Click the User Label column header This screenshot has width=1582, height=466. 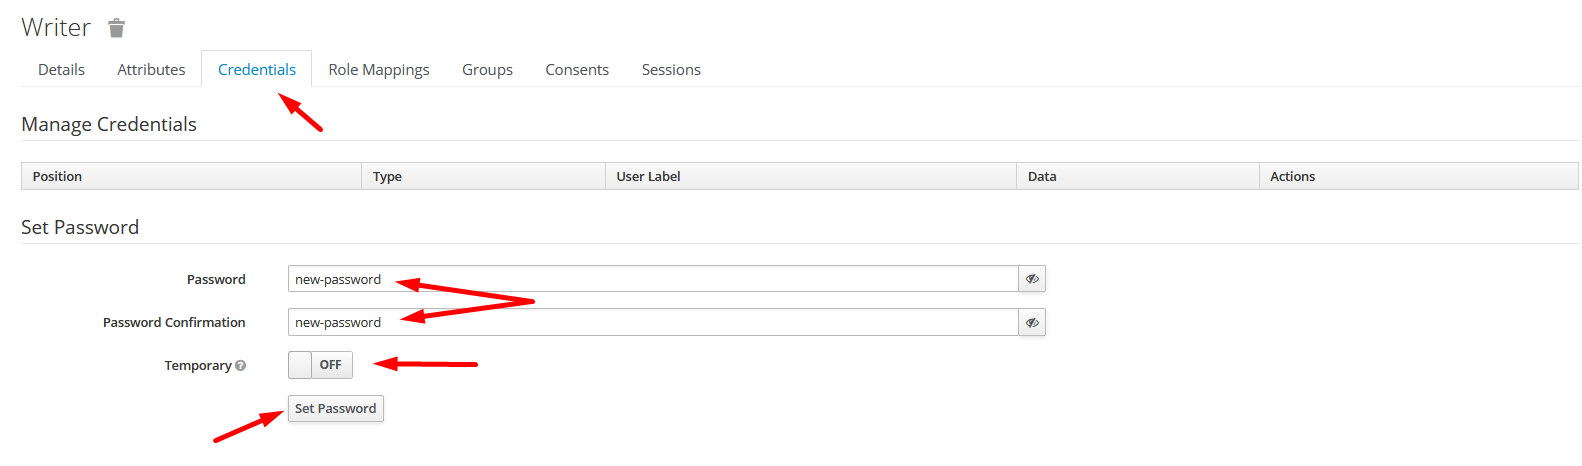[x=648, y=177]
